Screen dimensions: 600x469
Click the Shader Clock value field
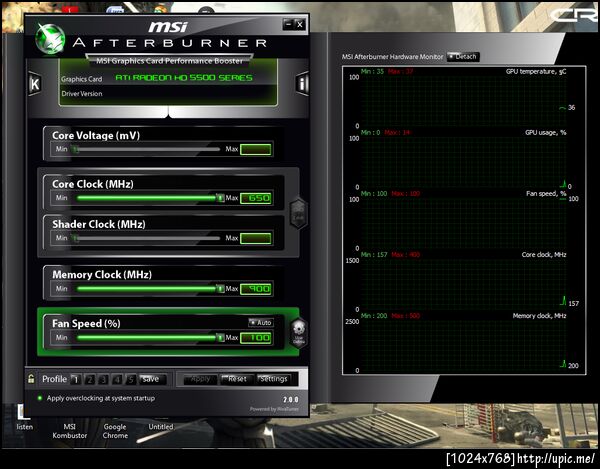256,238
